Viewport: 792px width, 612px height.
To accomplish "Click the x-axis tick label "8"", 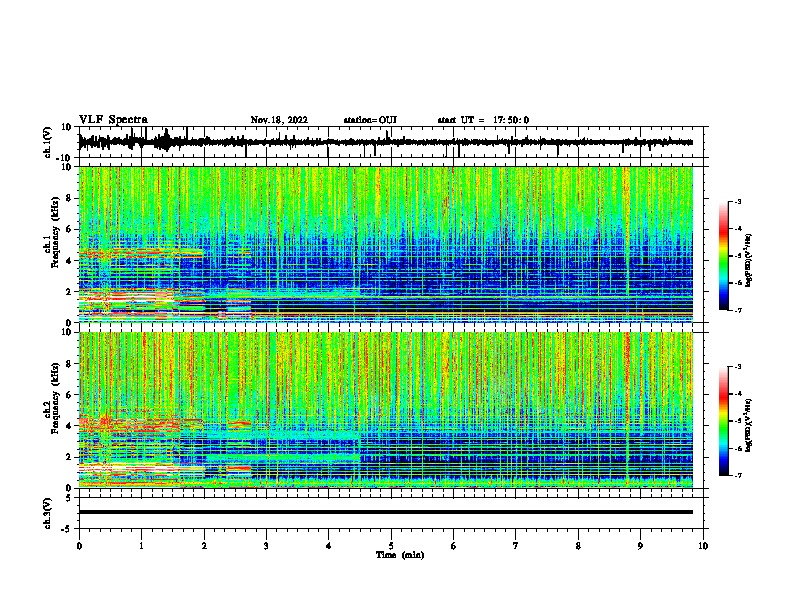I will click(578, 546).
